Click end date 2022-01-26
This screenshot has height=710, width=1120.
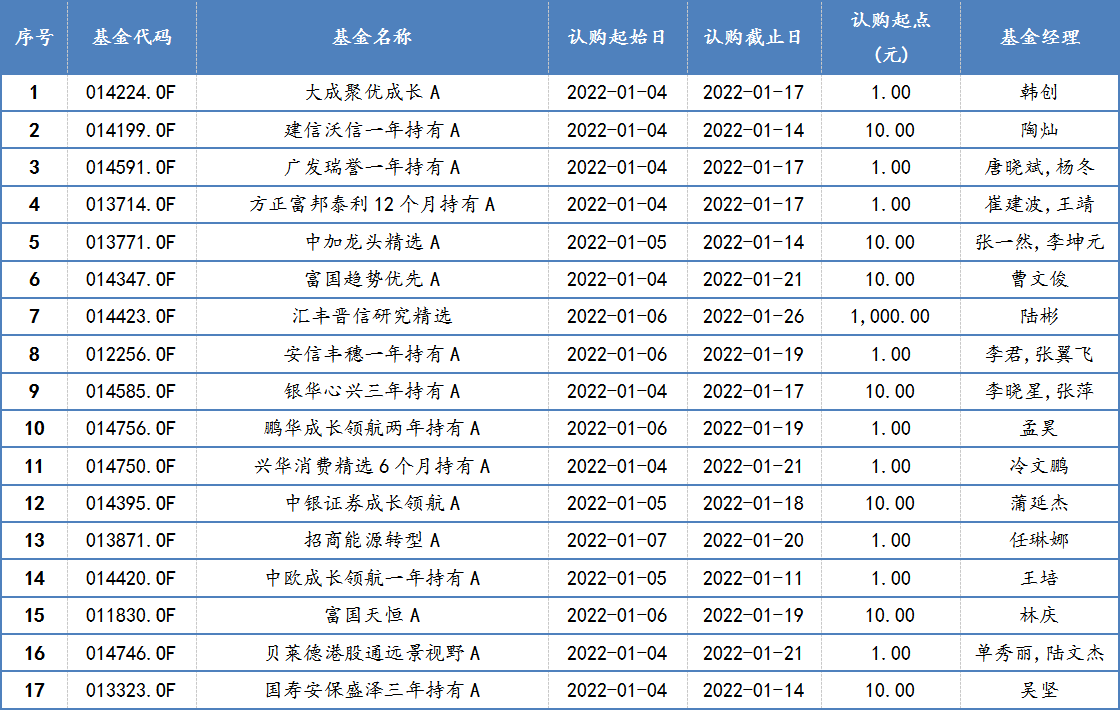pyautogui.click(x=754, y=317)
